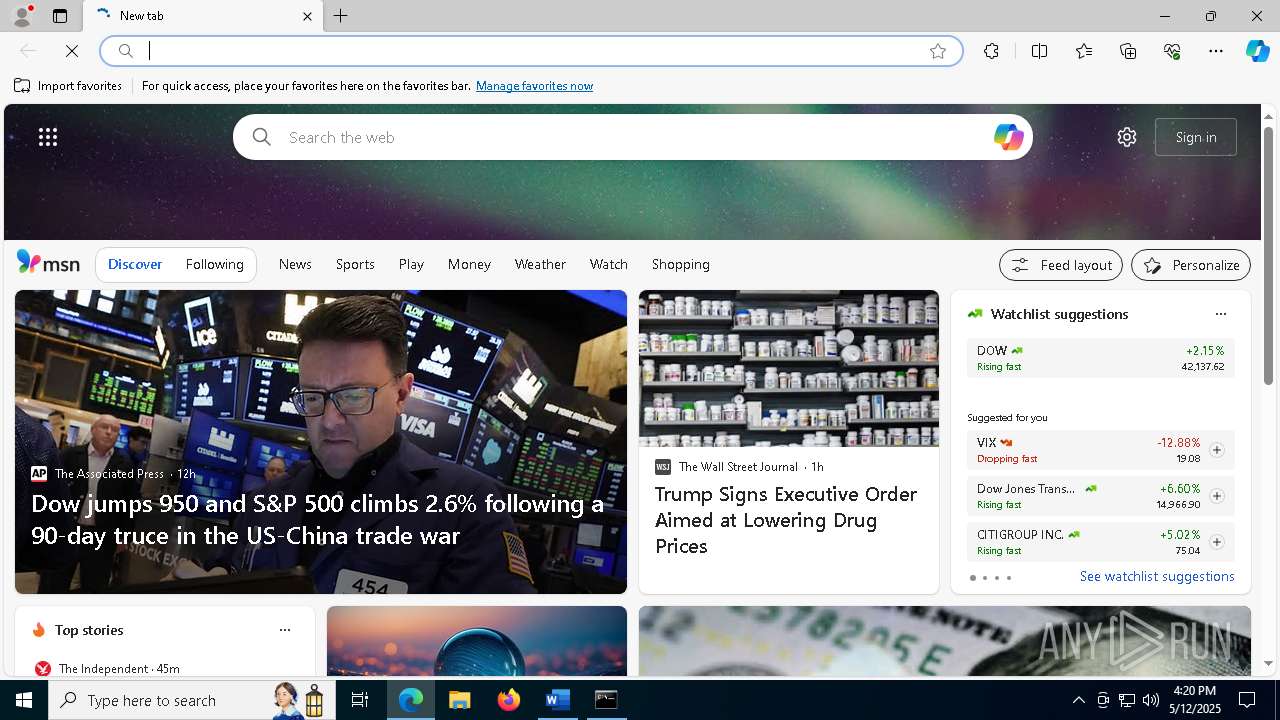Add CITIGROUP INC. to watchlist
The image size is (1280, 720).
pos(1216,542)
